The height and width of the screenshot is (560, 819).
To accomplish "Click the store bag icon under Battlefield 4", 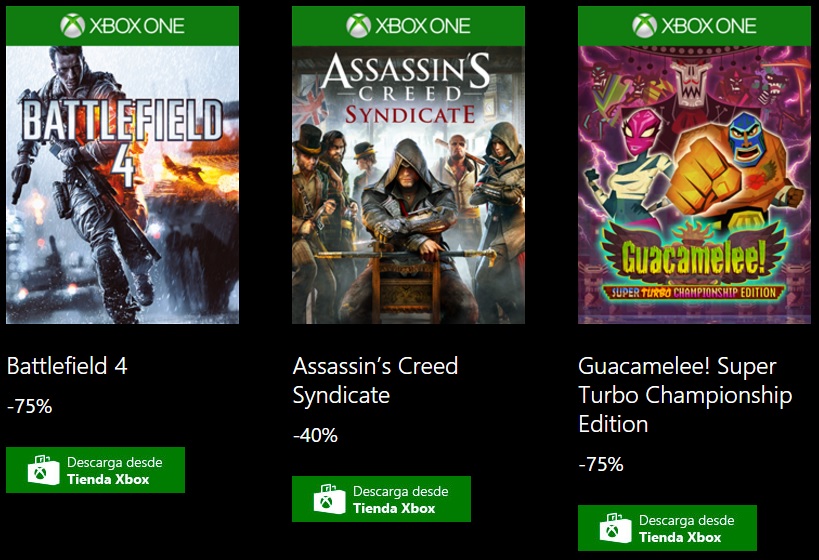I will (43, 470).
